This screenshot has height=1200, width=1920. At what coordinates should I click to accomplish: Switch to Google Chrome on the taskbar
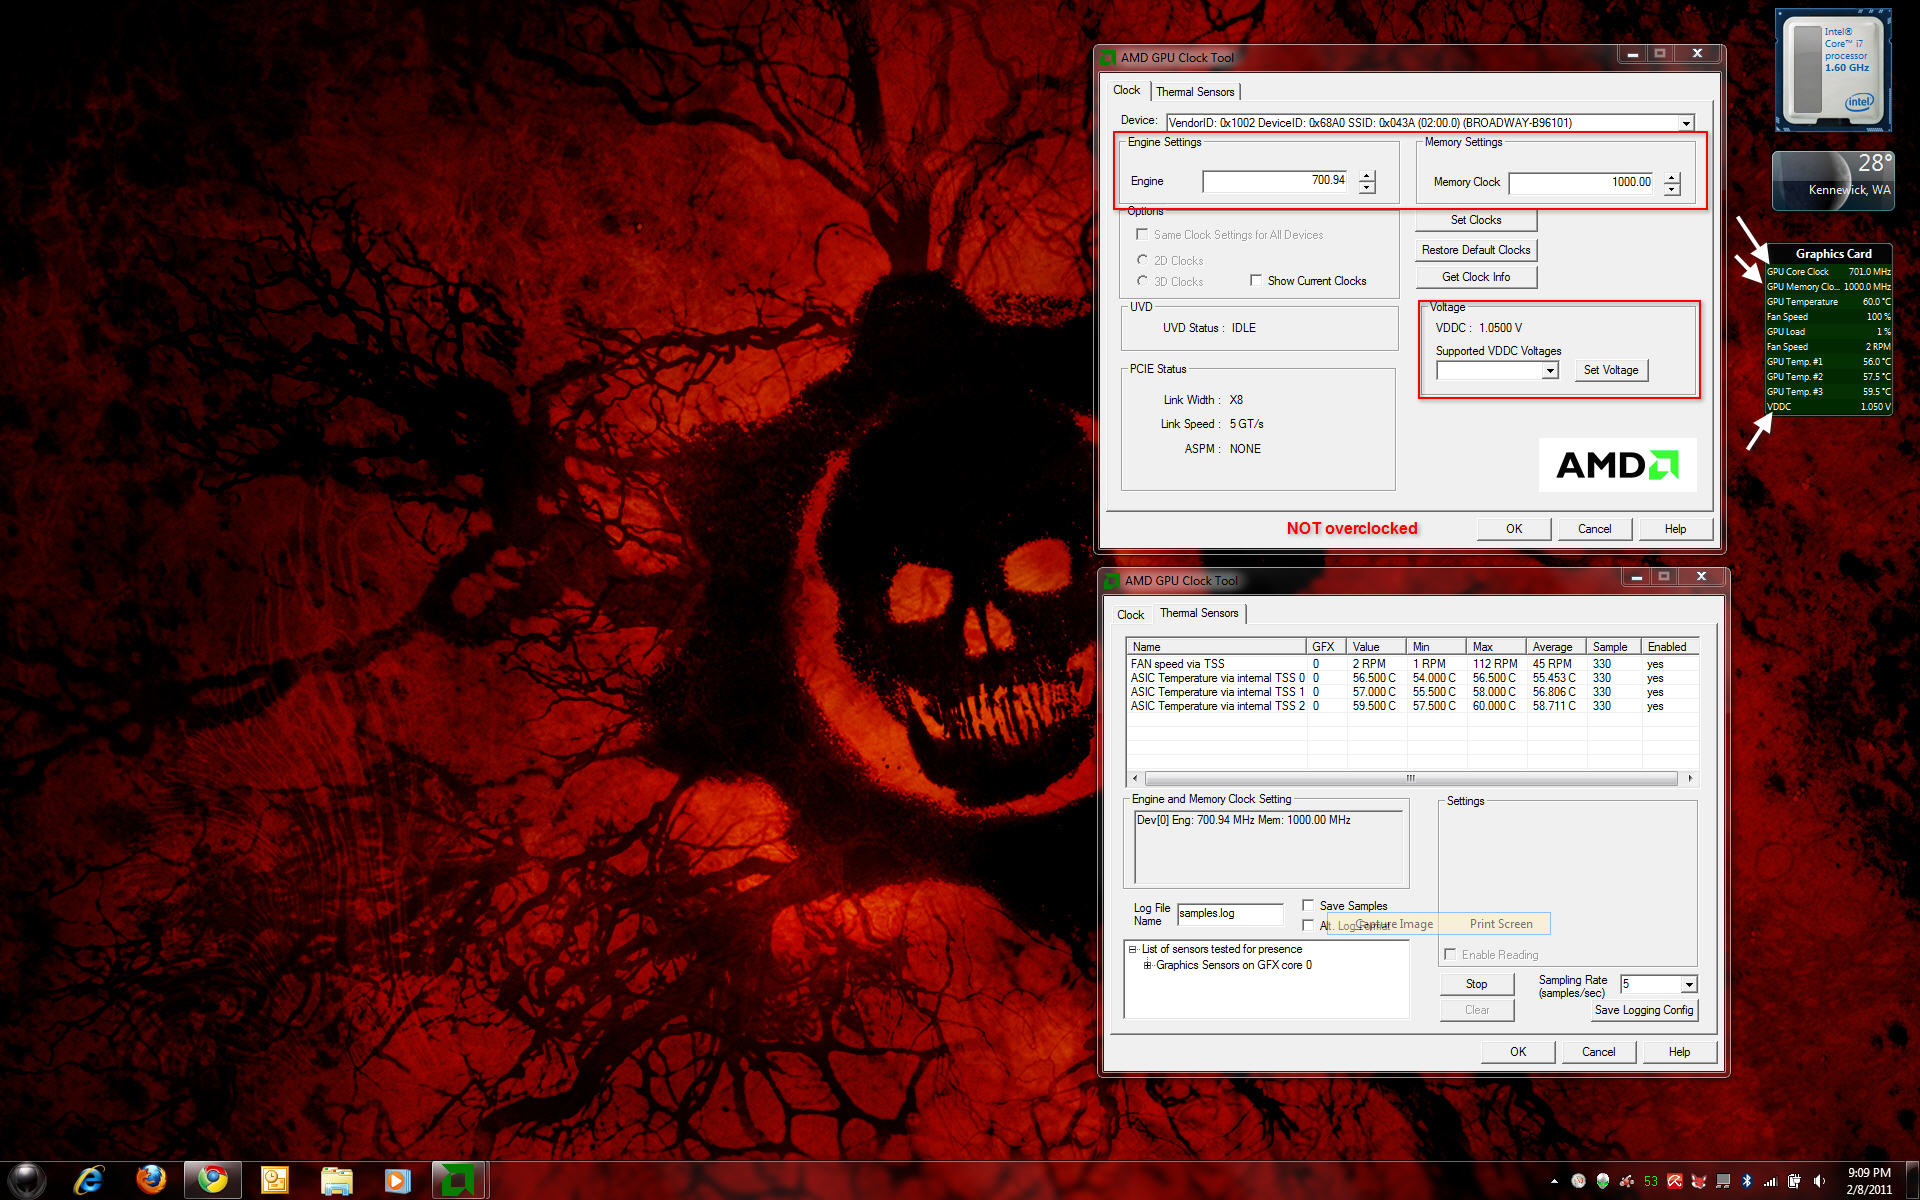212,1180
